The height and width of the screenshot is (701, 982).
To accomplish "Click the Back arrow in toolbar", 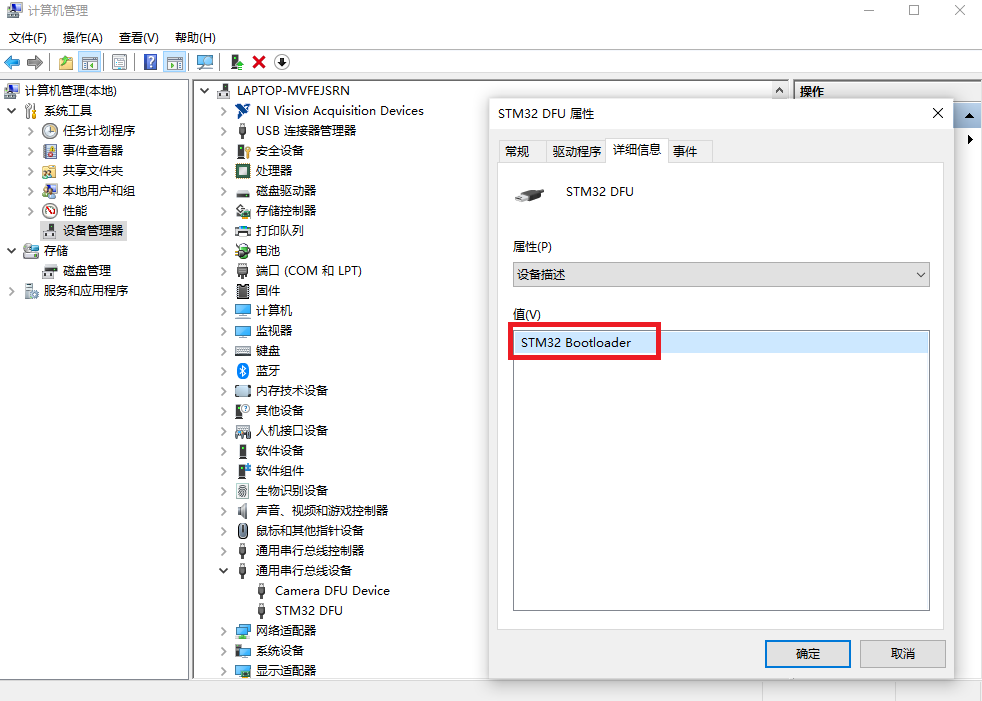I will [x=12, y=62].
